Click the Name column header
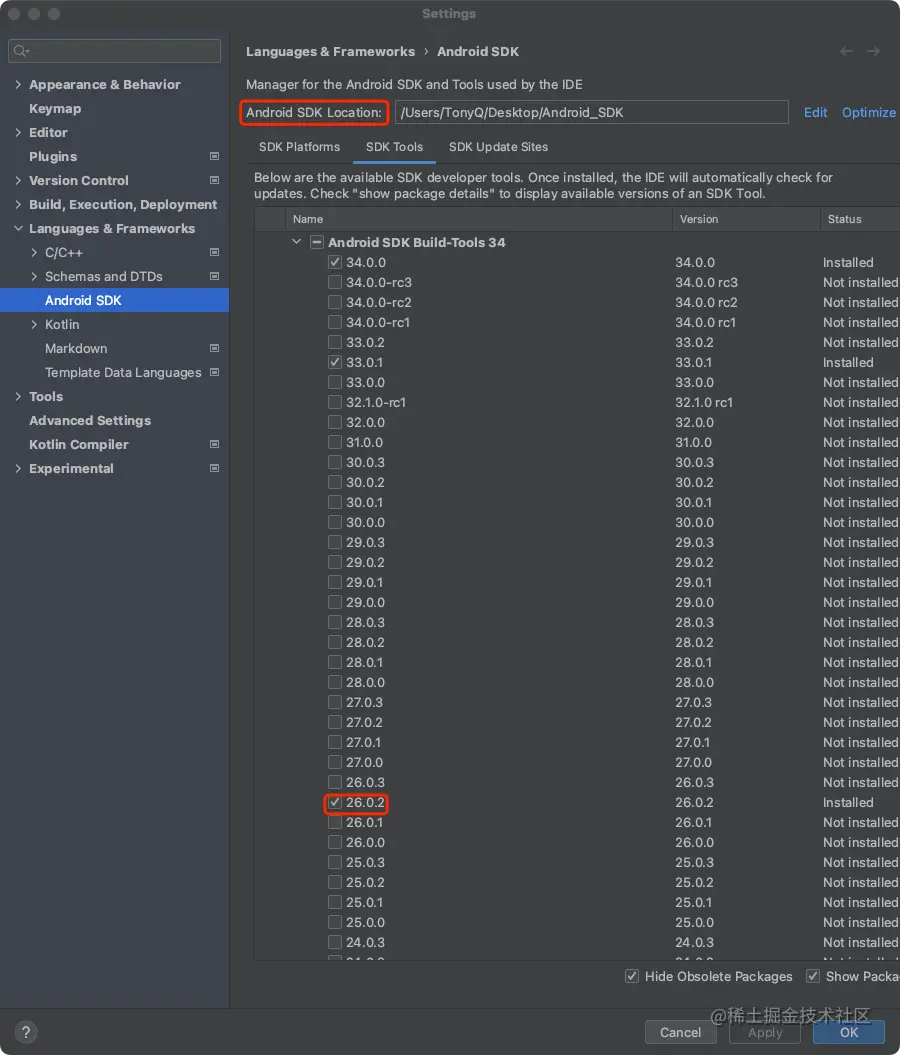This screenshot has height=1055, width=900. tap(307, 219)
